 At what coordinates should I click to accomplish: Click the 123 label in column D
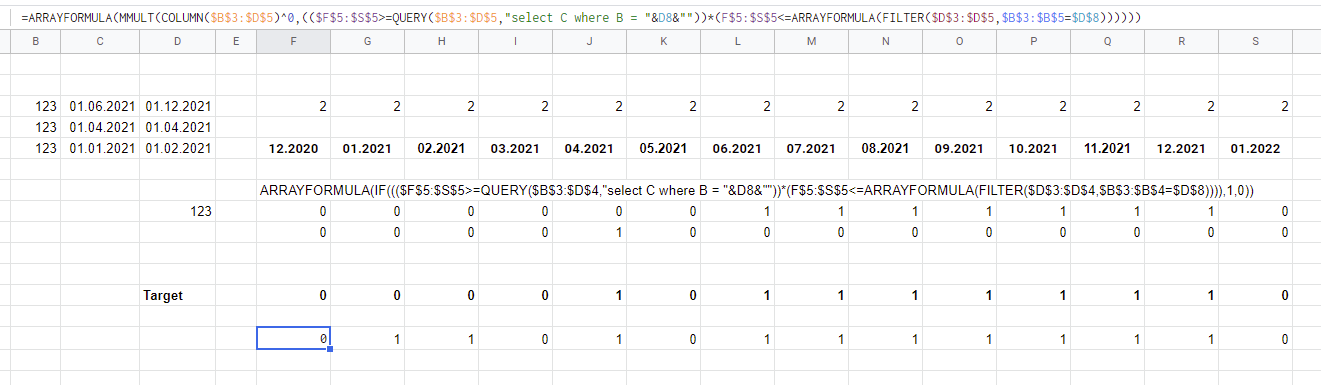click(x=177, y=211)
